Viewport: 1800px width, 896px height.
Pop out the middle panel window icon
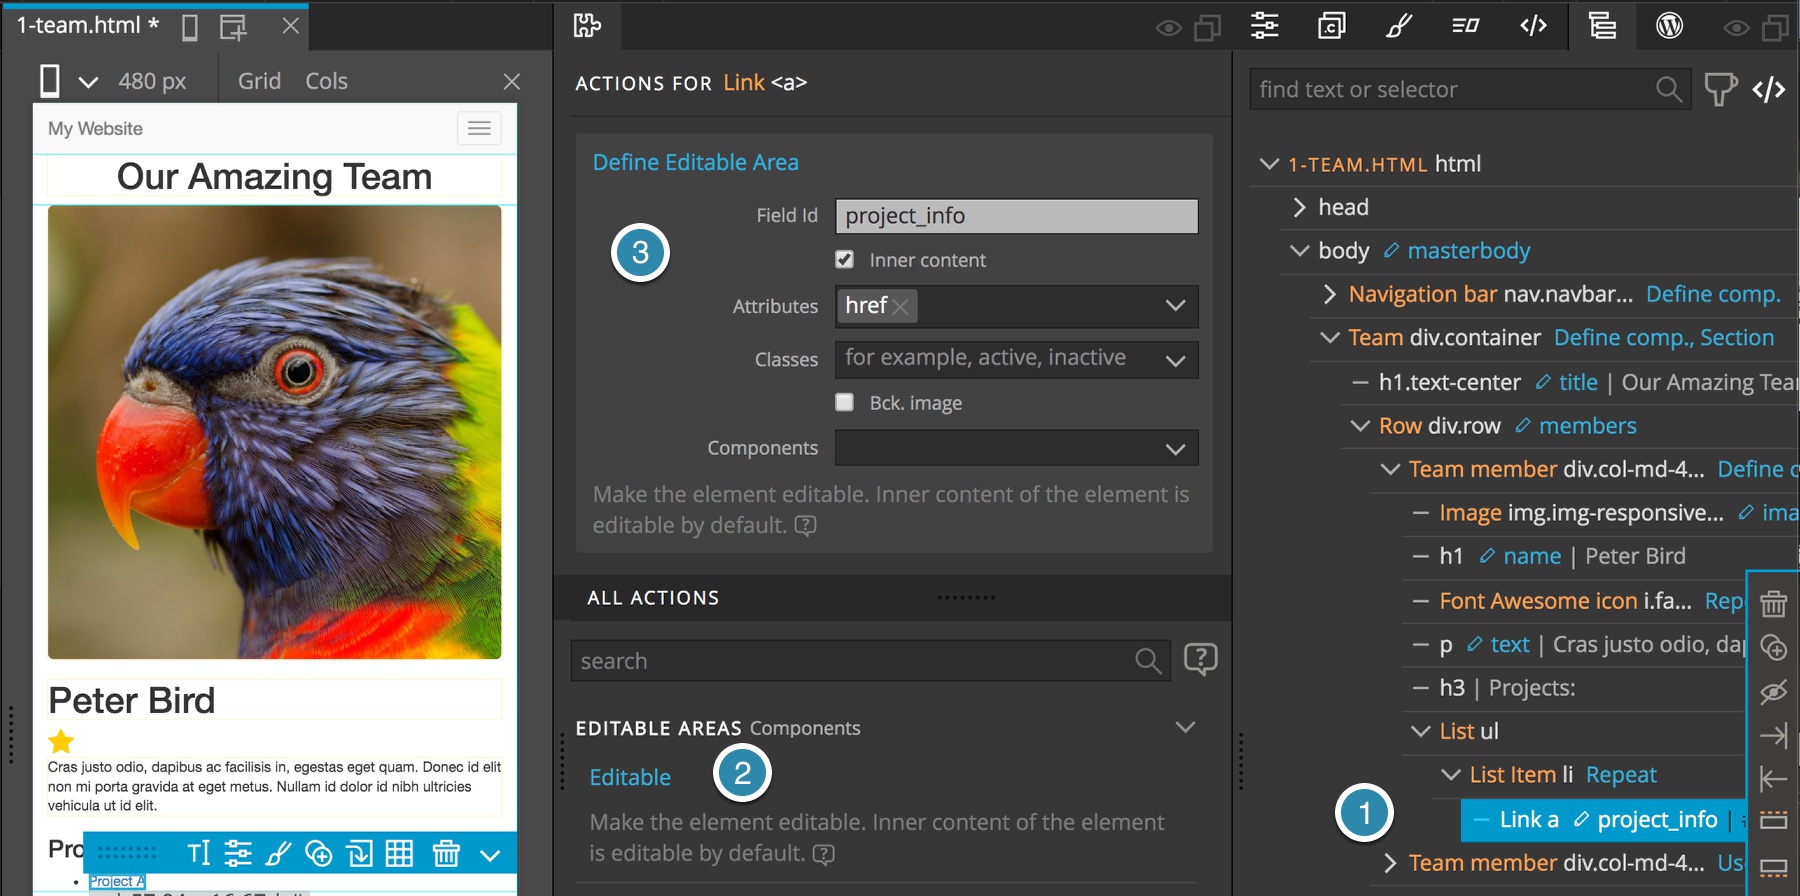[x=1208, y=28]
